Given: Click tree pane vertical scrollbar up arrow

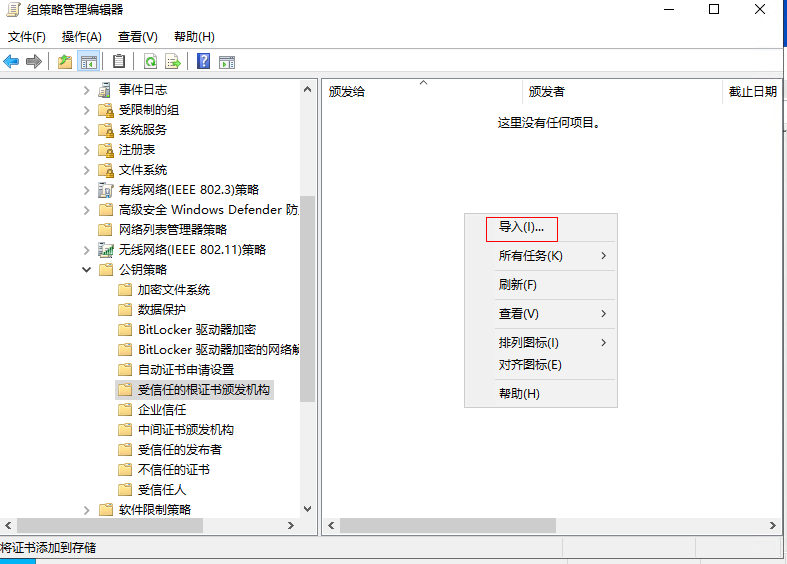Looking at the screenshot, I should (x=308, y=90).
